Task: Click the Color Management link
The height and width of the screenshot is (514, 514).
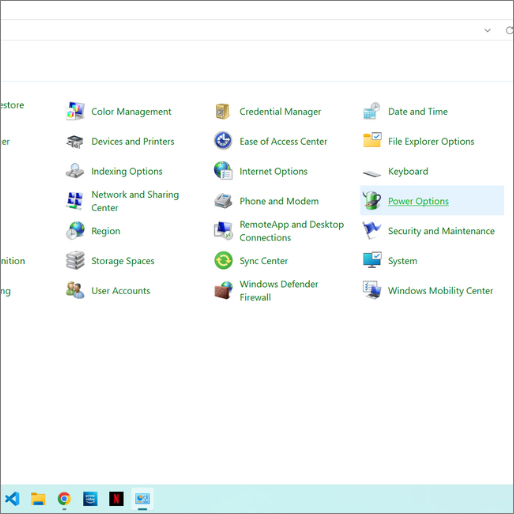Action: (x=131, y=112)
